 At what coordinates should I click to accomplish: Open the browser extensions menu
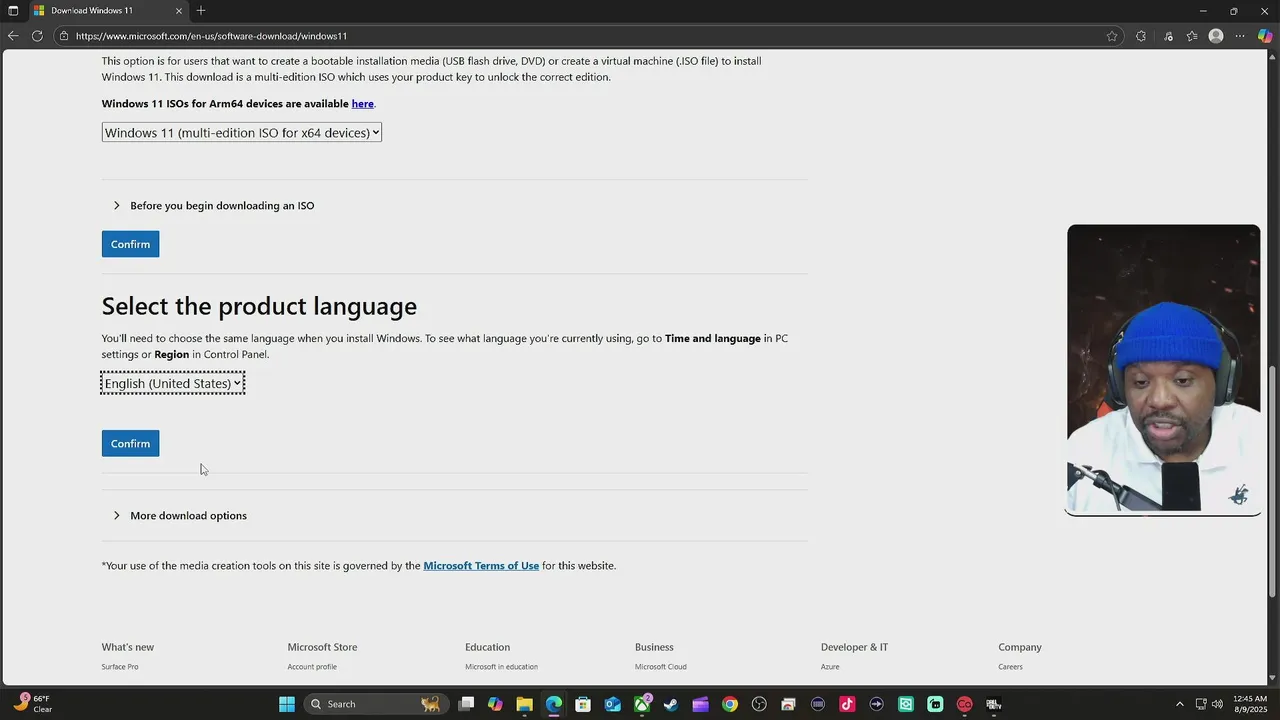point(1141,36)
